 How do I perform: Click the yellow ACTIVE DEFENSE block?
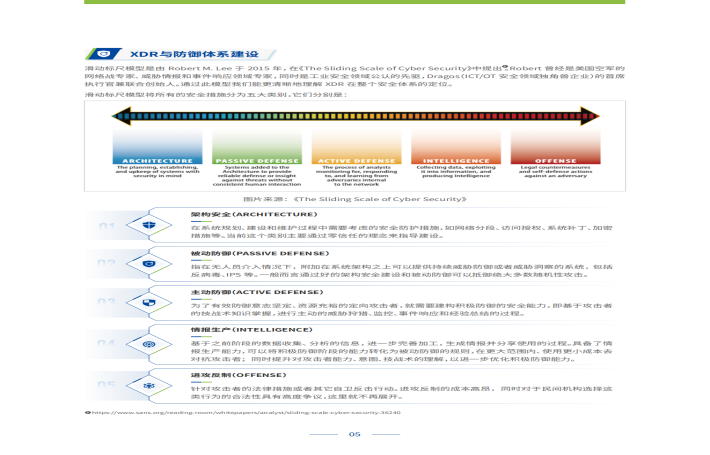point(356,146)
